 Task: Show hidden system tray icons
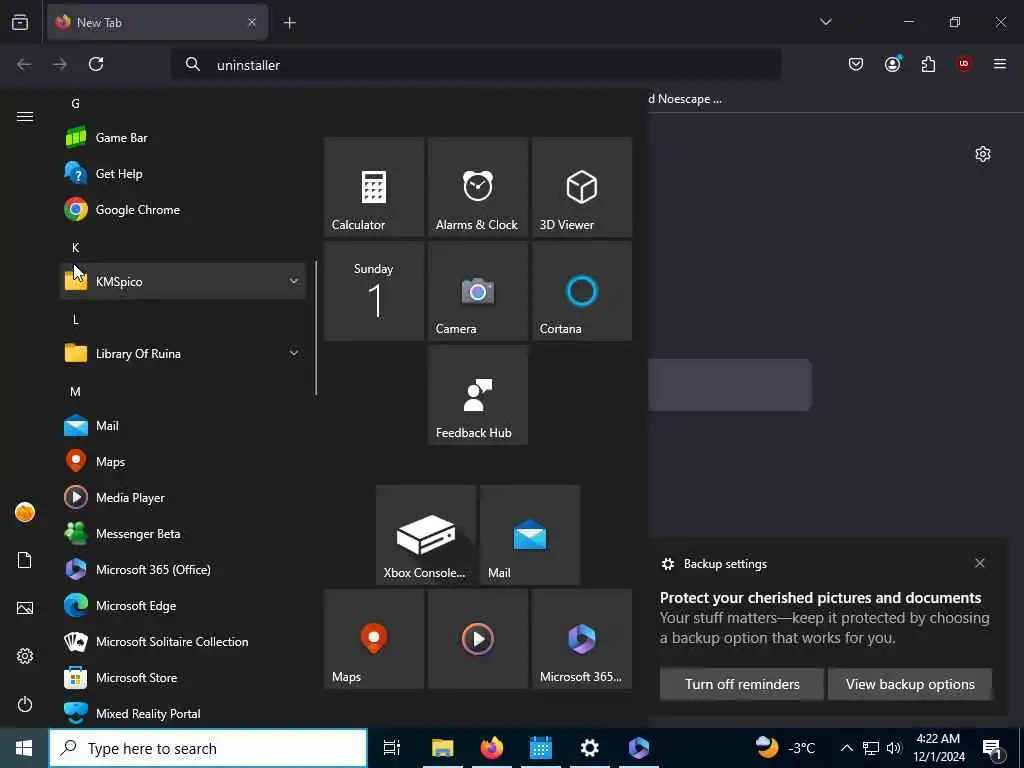coord(846,748)
